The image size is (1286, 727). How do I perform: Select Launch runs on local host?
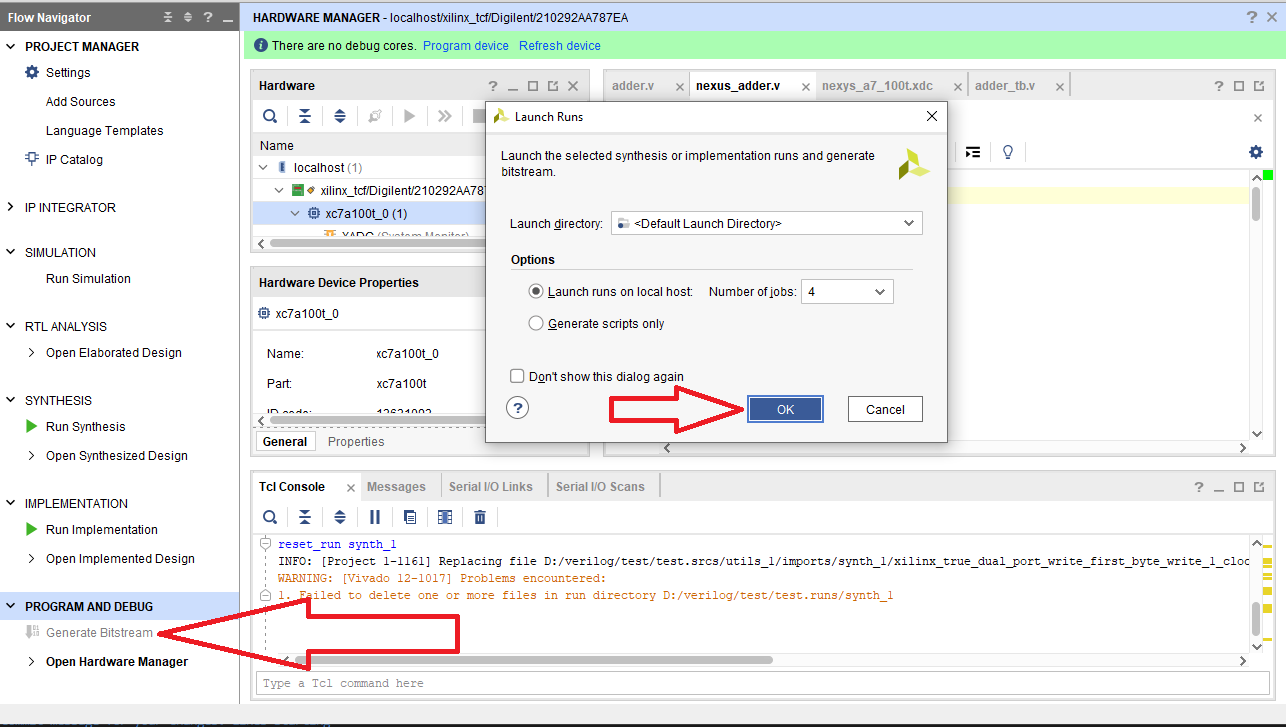pos(537,292)
